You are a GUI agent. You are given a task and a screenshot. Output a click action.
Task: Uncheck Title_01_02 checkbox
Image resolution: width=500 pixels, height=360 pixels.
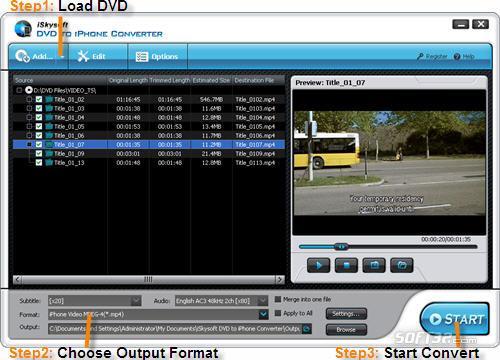(x=39, y=99)
